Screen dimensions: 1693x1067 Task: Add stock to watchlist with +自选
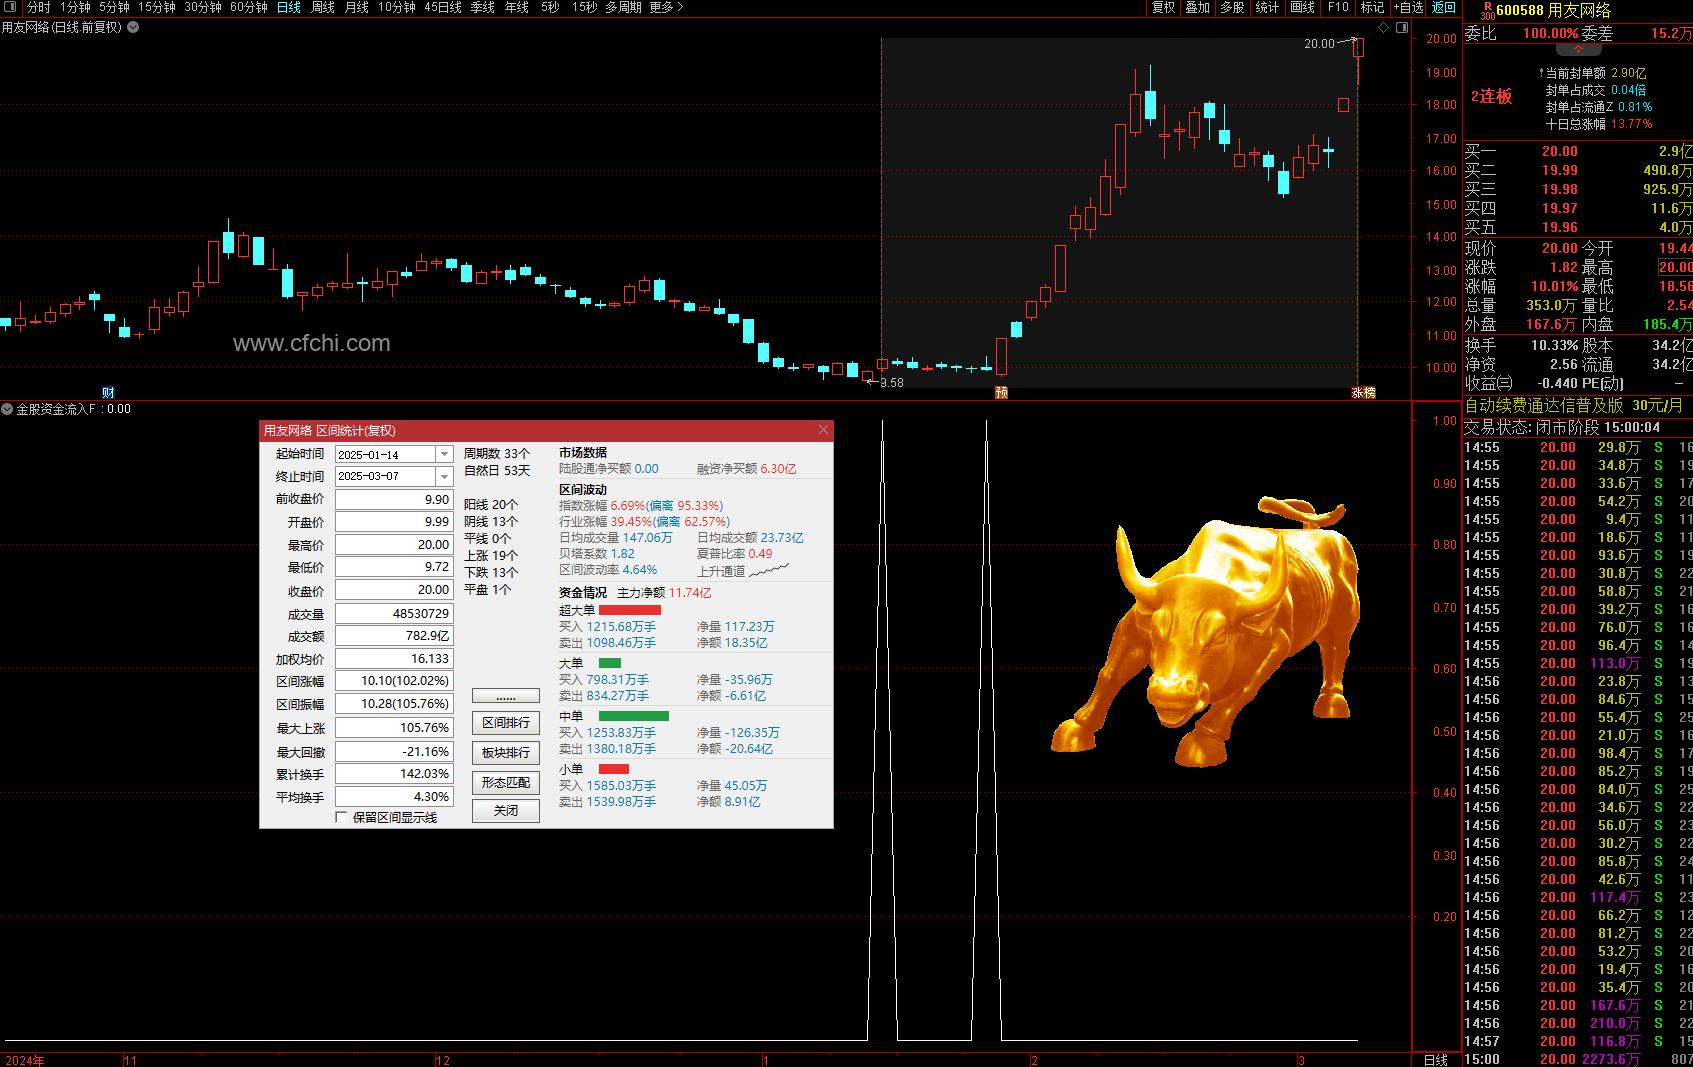point(1409,7)
